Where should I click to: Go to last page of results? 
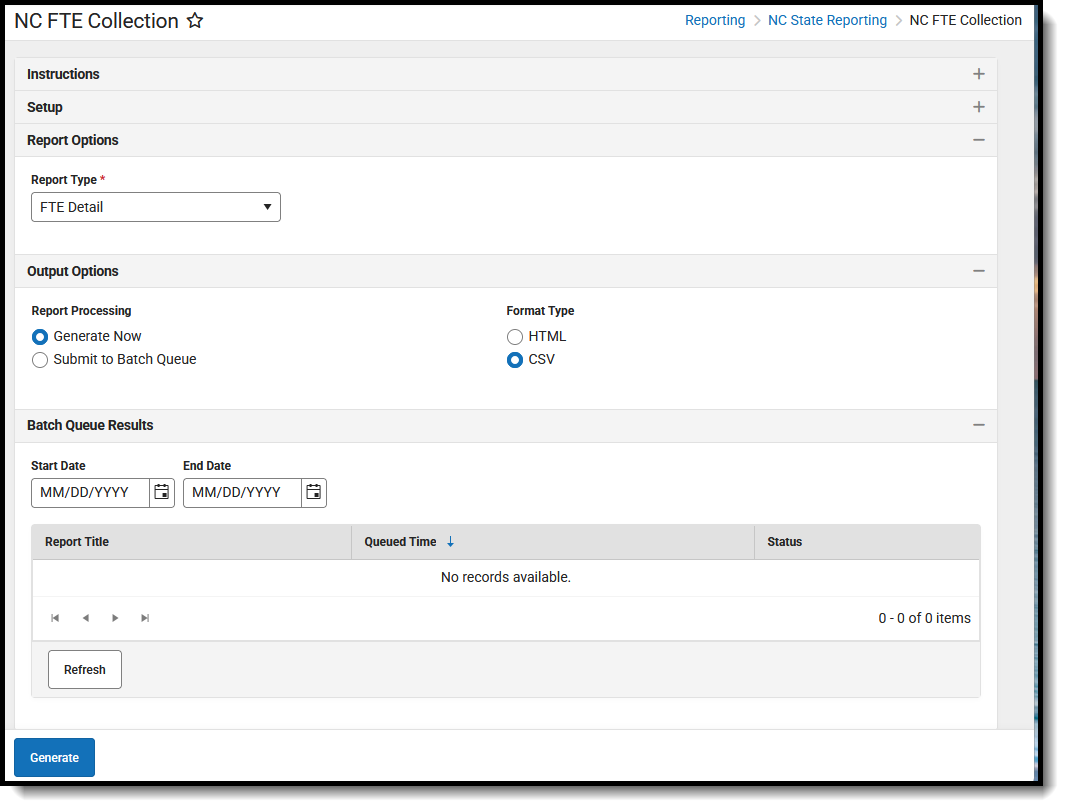[145, 618]
